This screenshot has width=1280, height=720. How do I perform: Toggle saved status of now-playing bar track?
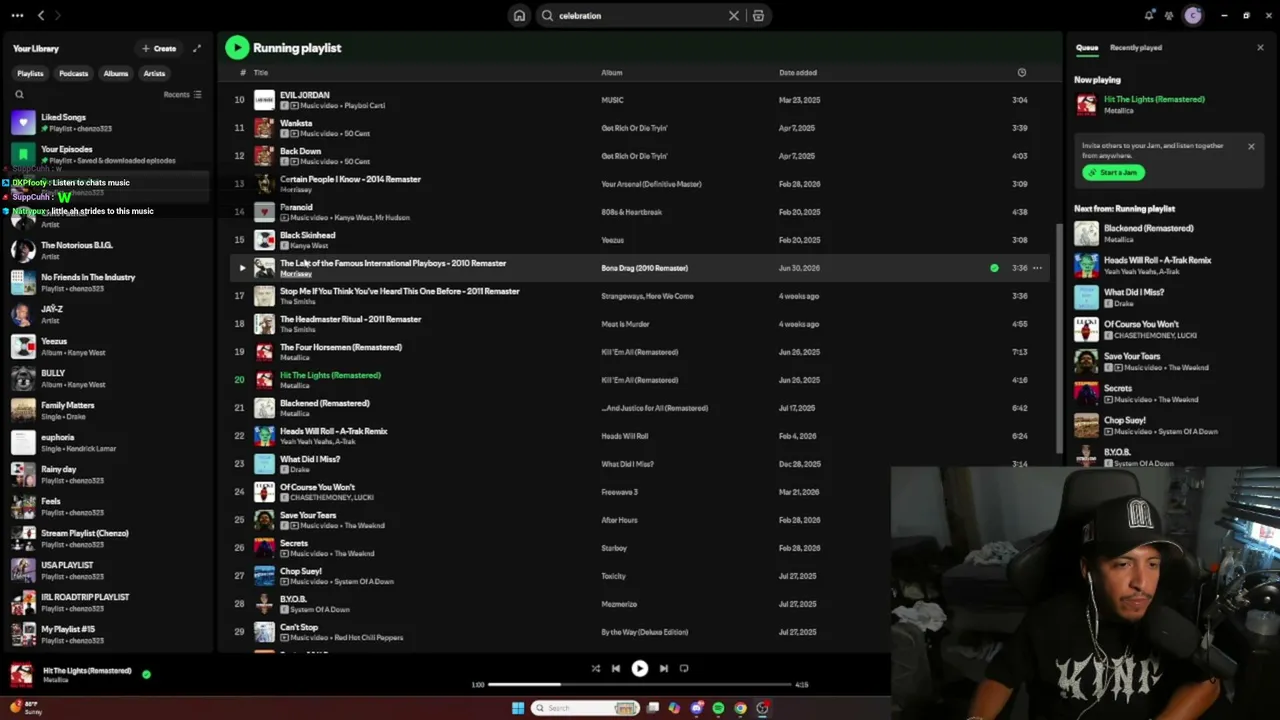coord(146,674)
